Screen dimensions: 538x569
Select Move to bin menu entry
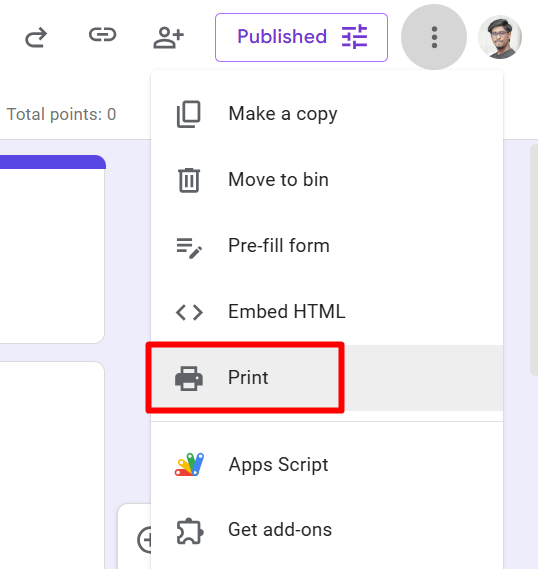point(327,180)
